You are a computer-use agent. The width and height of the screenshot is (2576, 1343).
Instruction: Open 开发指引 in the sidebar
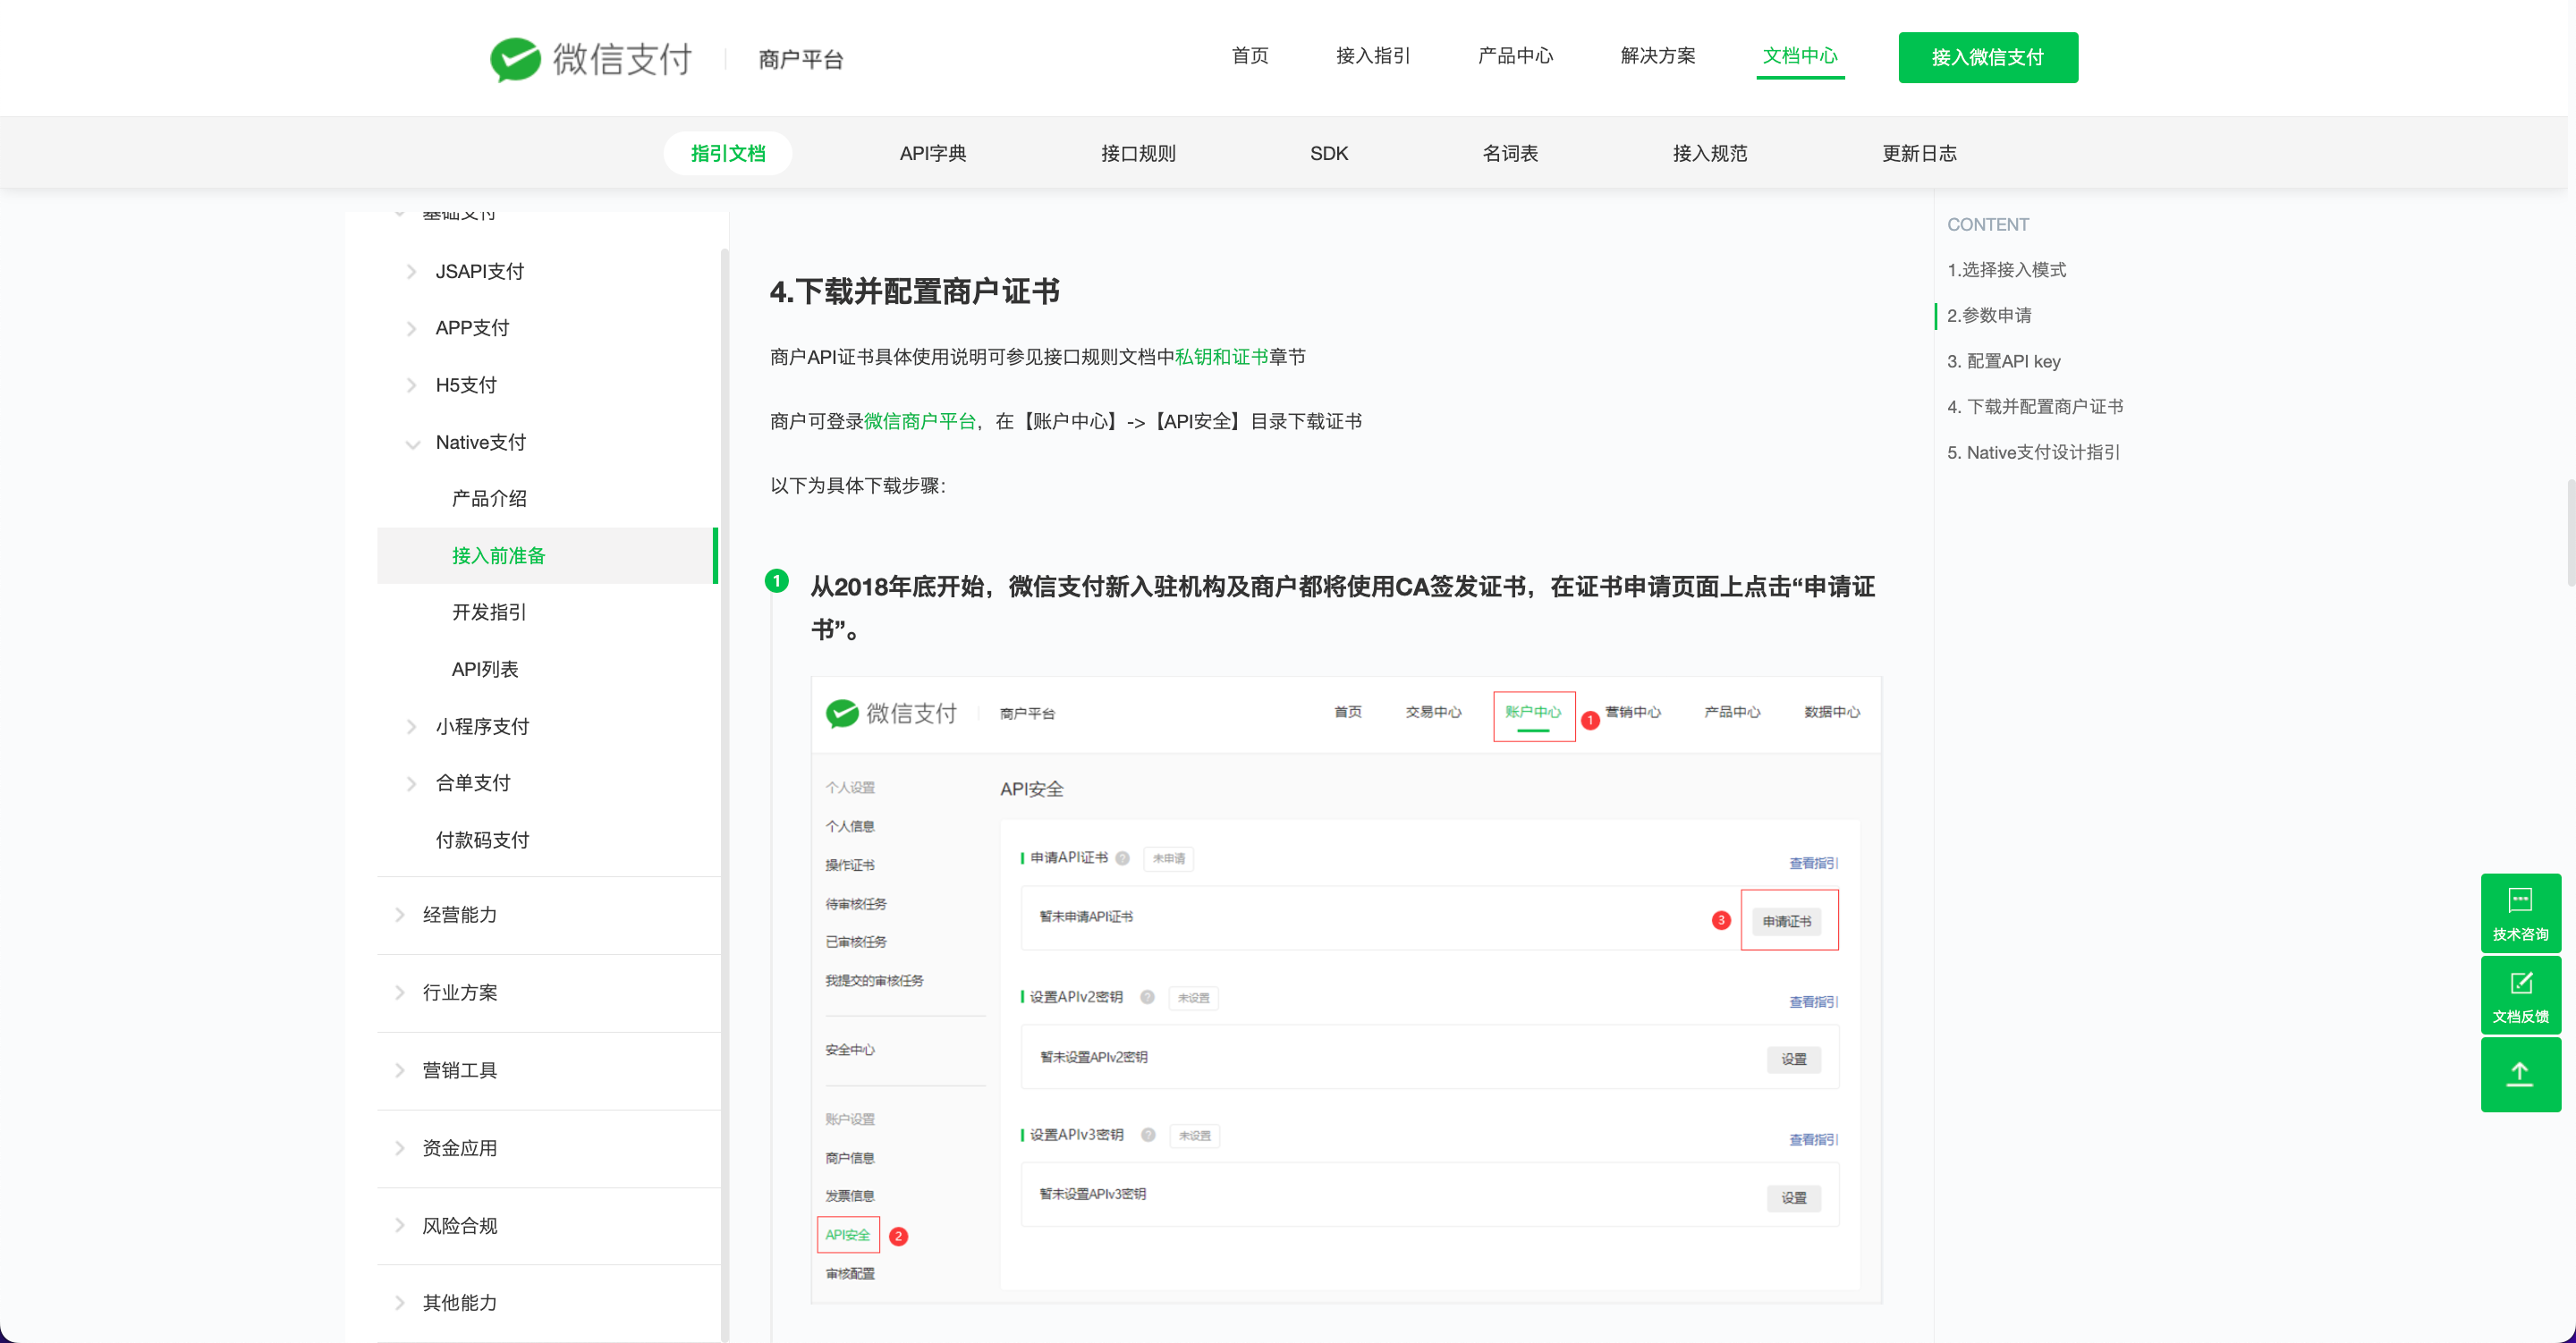(x=489, y=612)
